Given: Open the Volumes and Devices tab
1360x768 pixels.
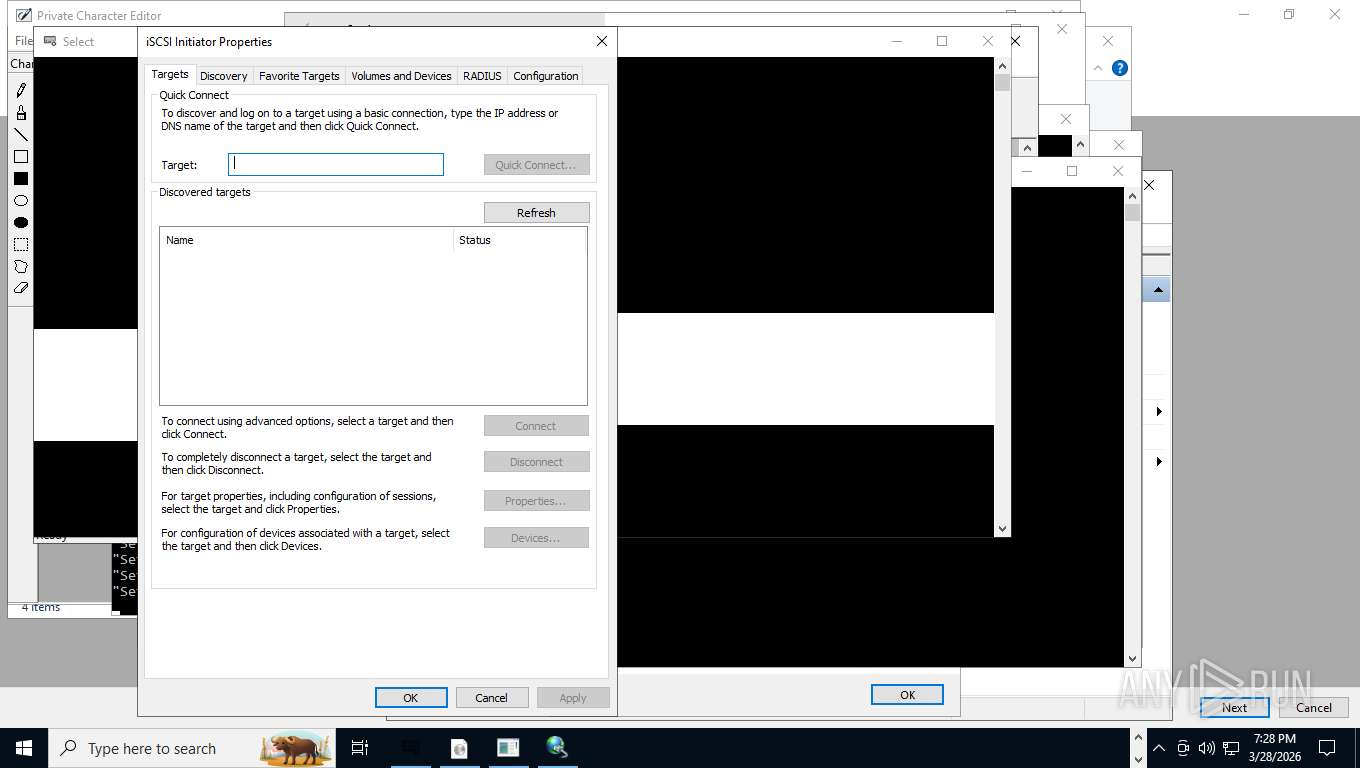Looking at the screenshot, I should (x=401, y=76).
